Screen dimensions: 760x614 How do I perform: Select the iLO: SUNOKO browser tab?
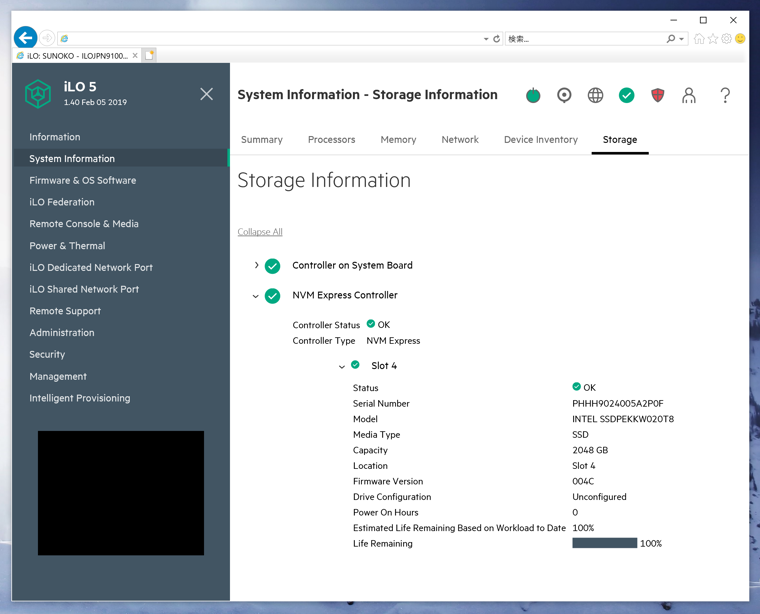(x=73, y=56)
